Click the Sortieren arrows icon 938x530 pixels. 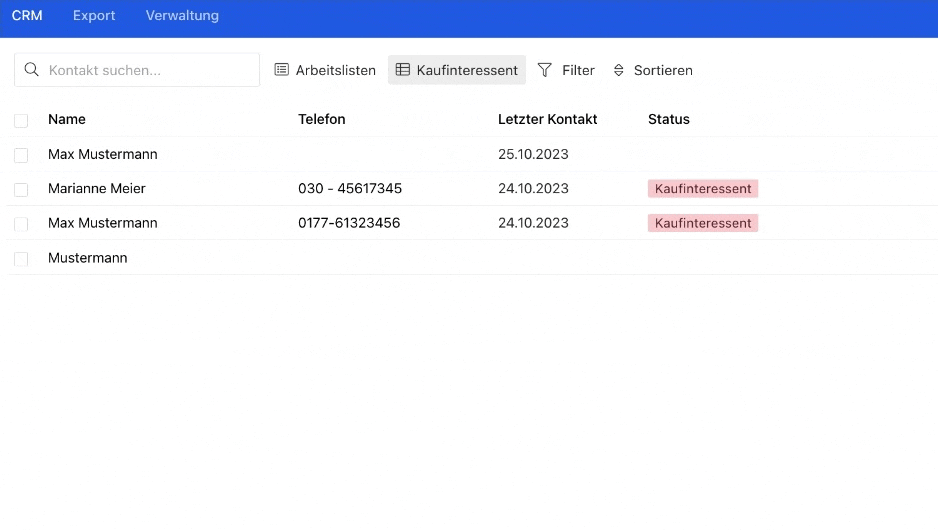(619, 70)
